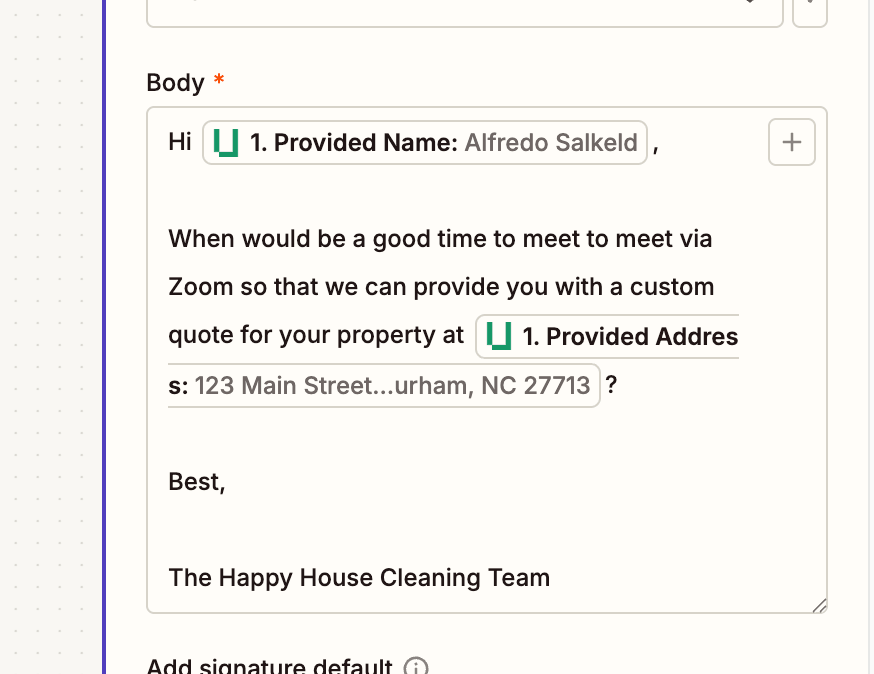Screen dimensions: 874x674
Task: Click the purple vertical divider bar
Action: [x=103, y=337]
